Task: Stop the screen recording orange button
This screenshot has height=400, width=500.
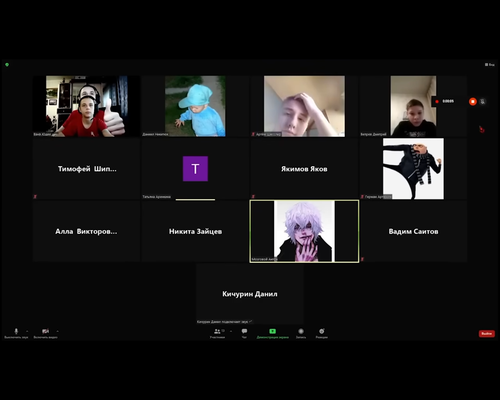Action: click(x=472, y=101)
